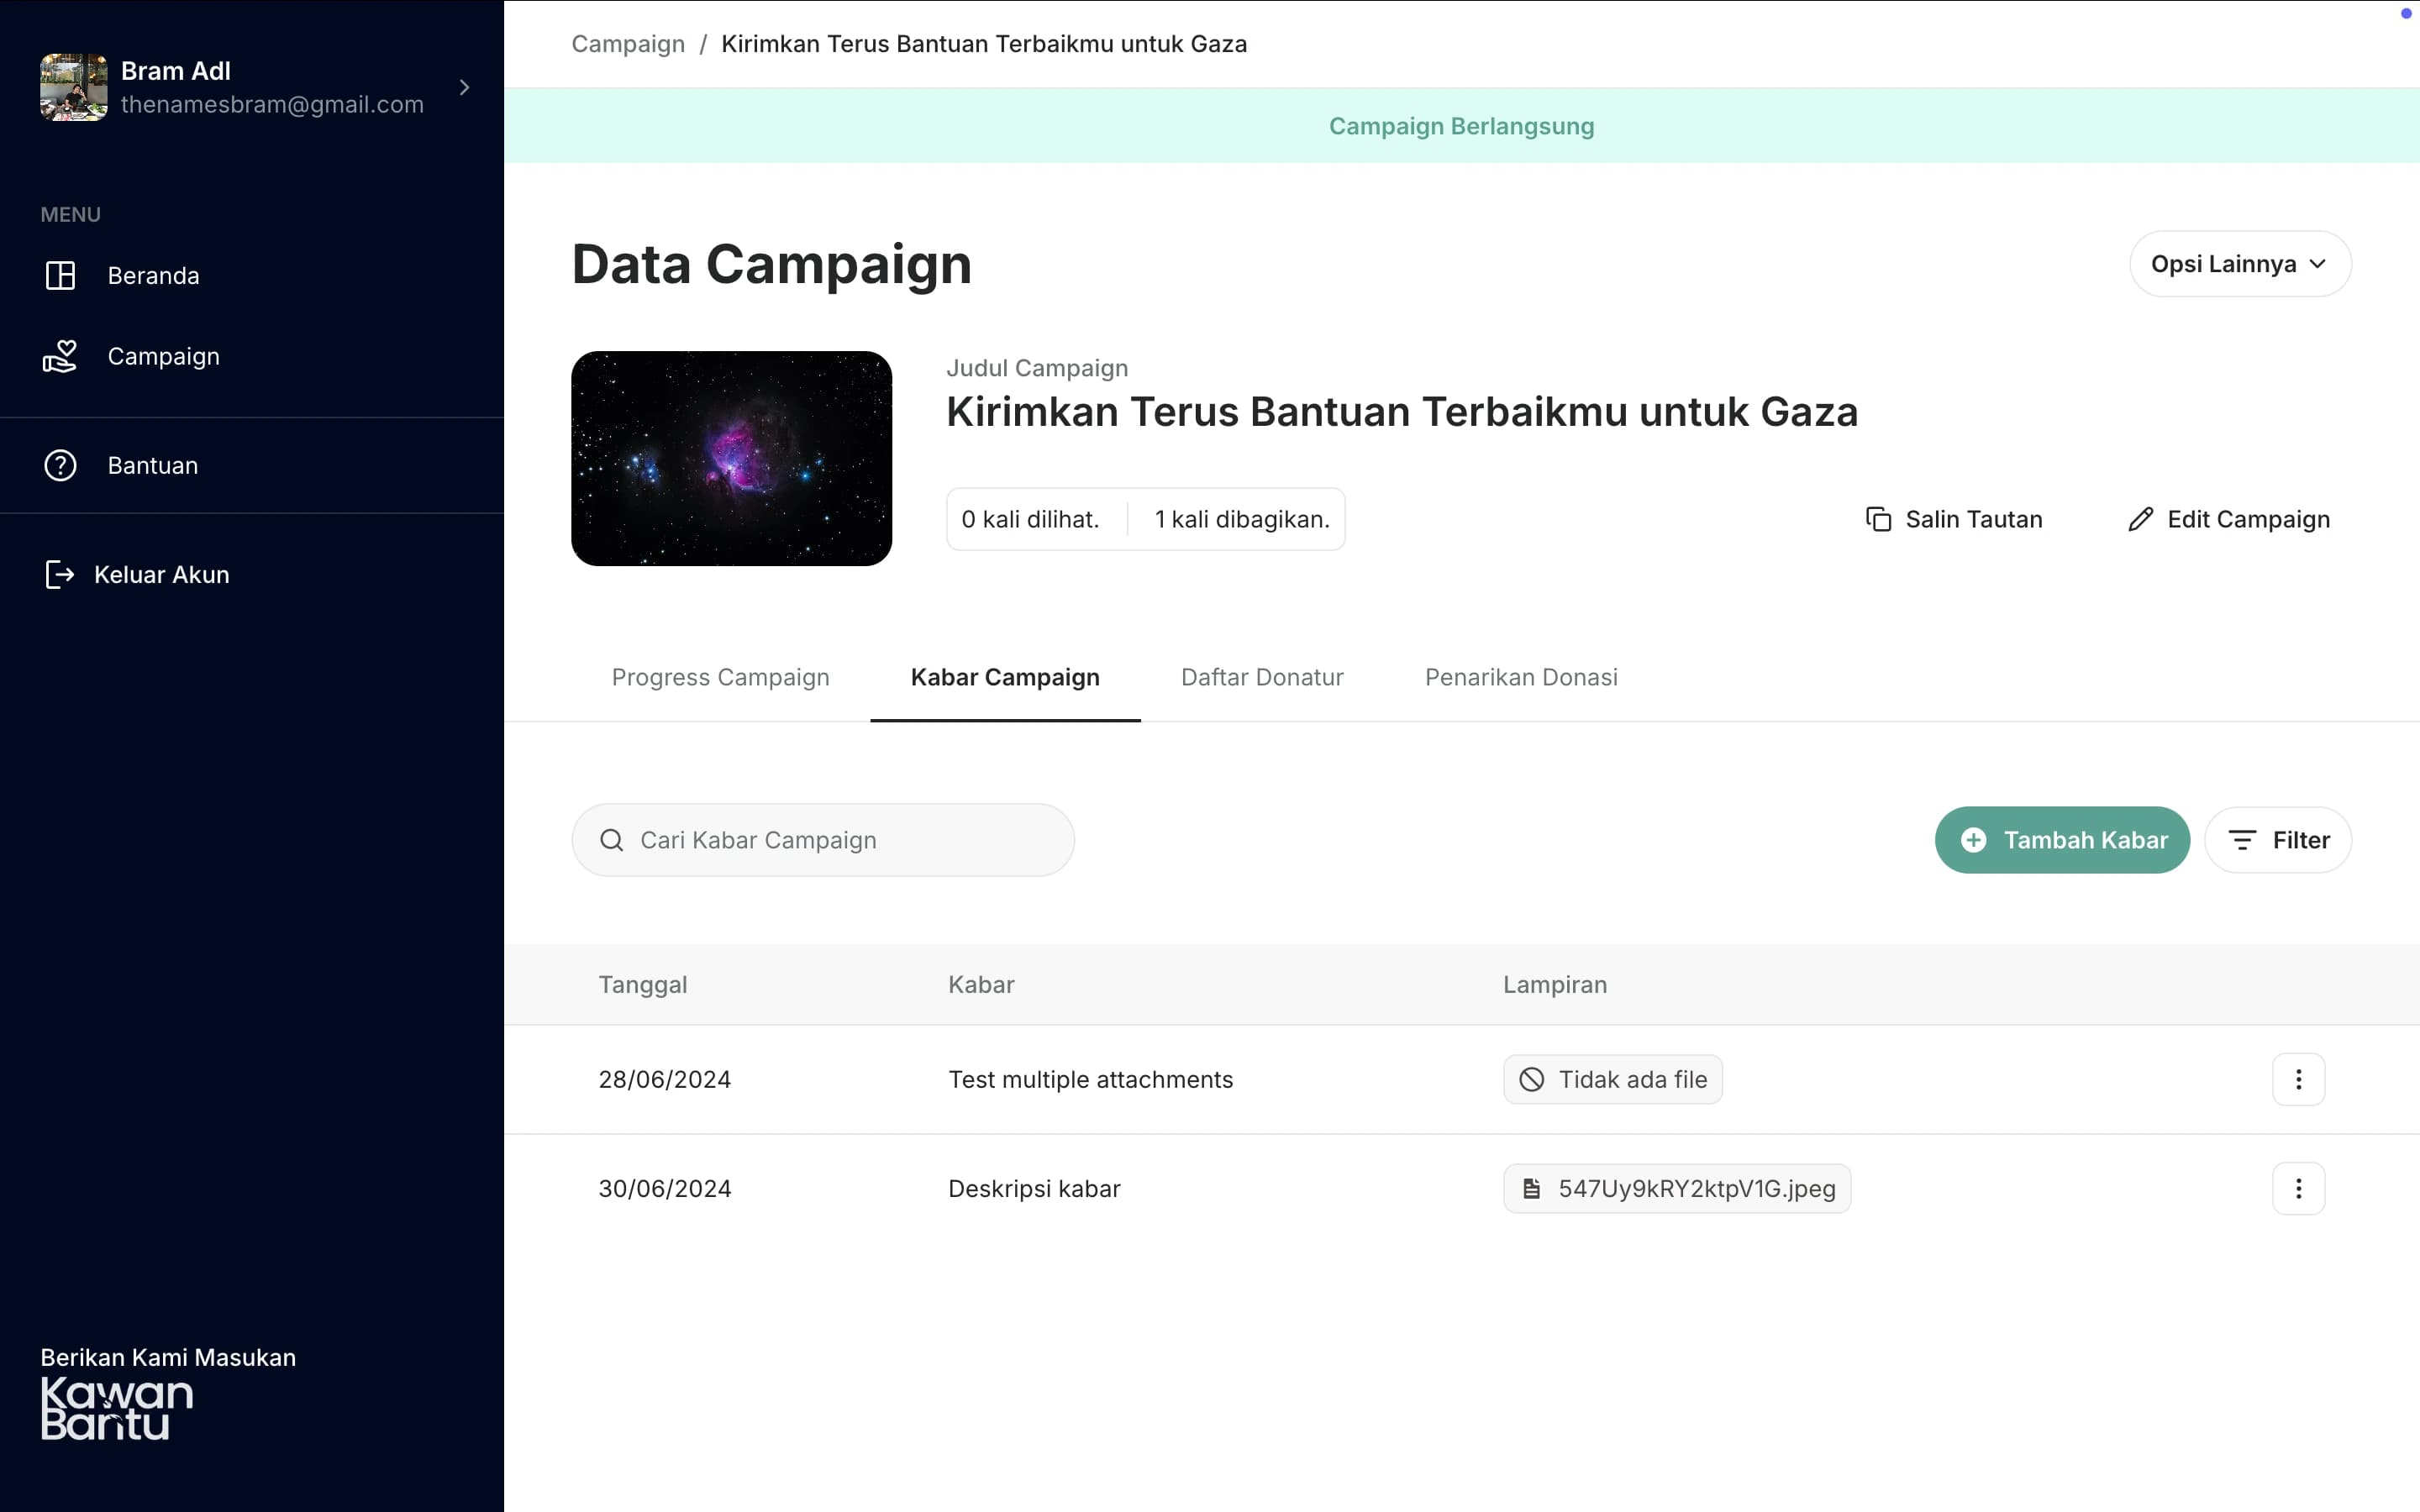2420x1512 pixels.
Task: Click the plus icon in Tambah Kabar
Action: 1974,840
